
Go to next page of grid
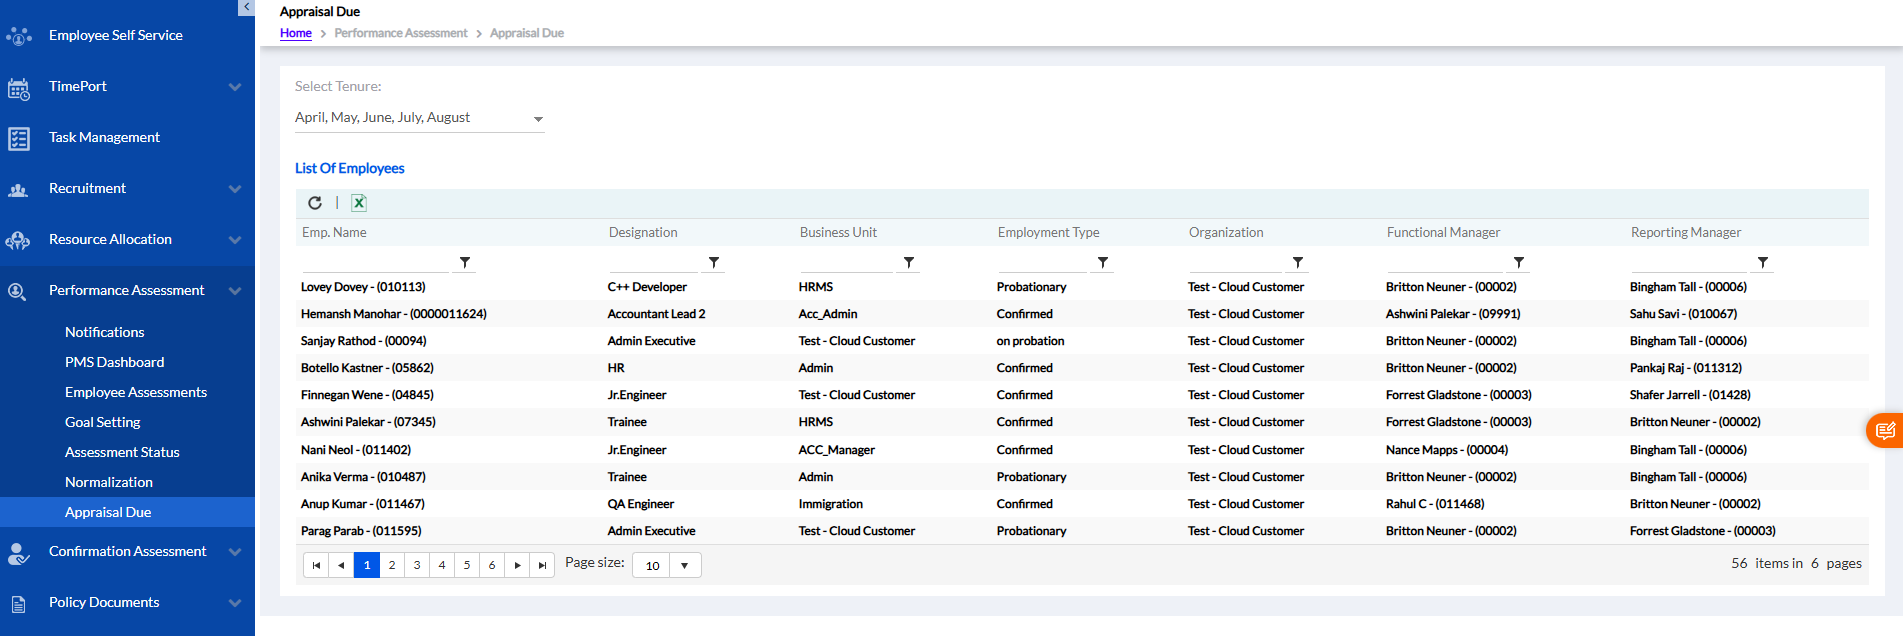(517, 565)
